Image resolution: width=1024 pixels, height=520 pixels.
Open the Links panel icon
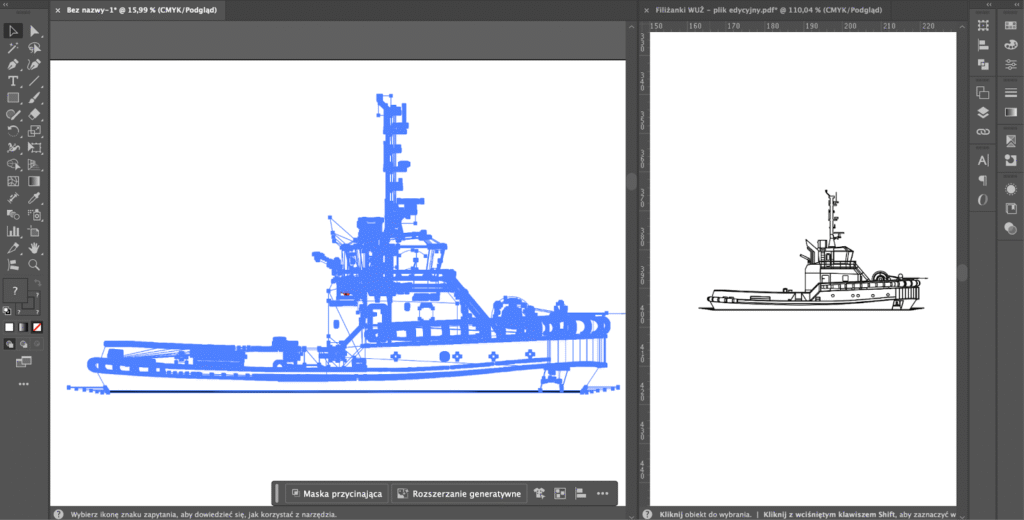982,132
